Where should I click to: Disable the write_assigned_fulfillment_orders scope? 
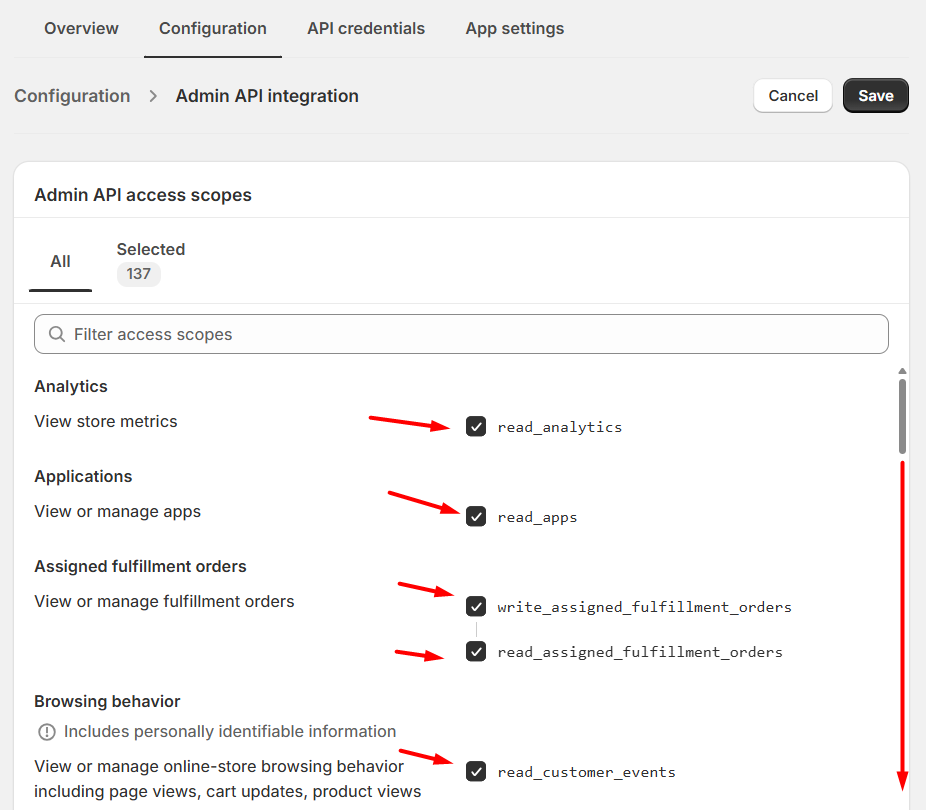[x=476, y=607]
